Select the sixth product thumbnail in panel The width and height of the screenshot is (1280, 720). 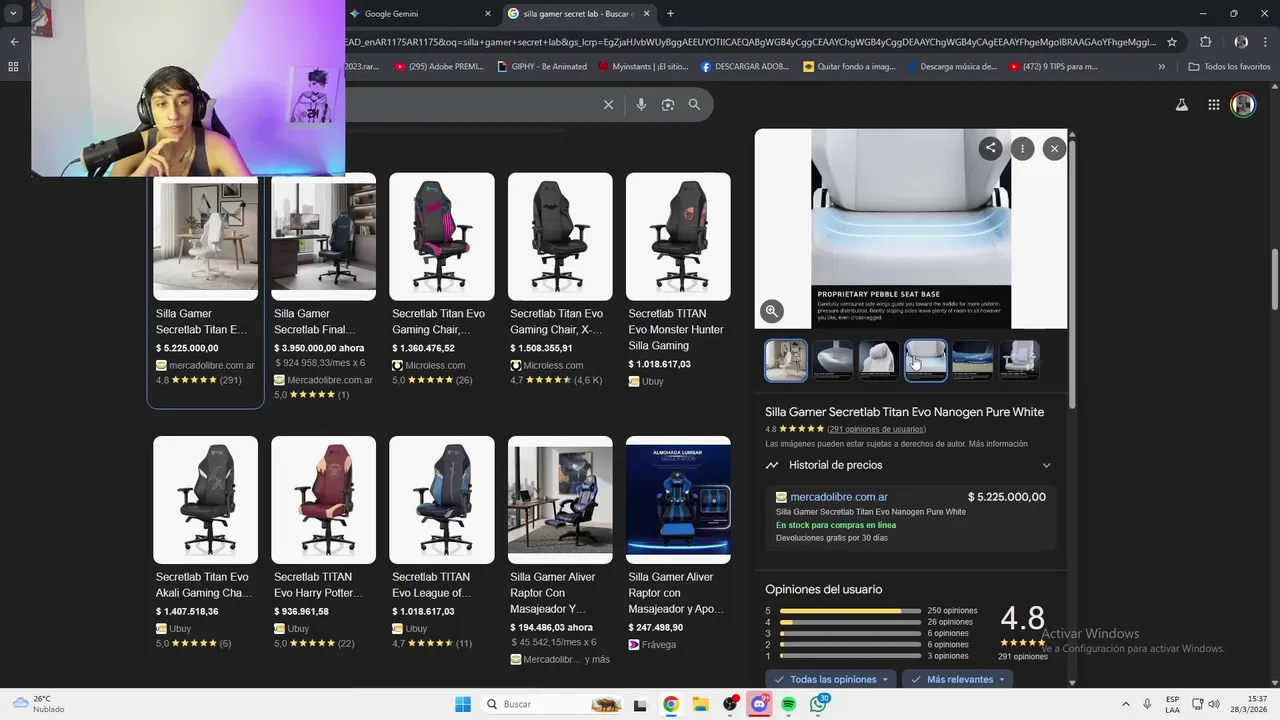point(1019,360)
